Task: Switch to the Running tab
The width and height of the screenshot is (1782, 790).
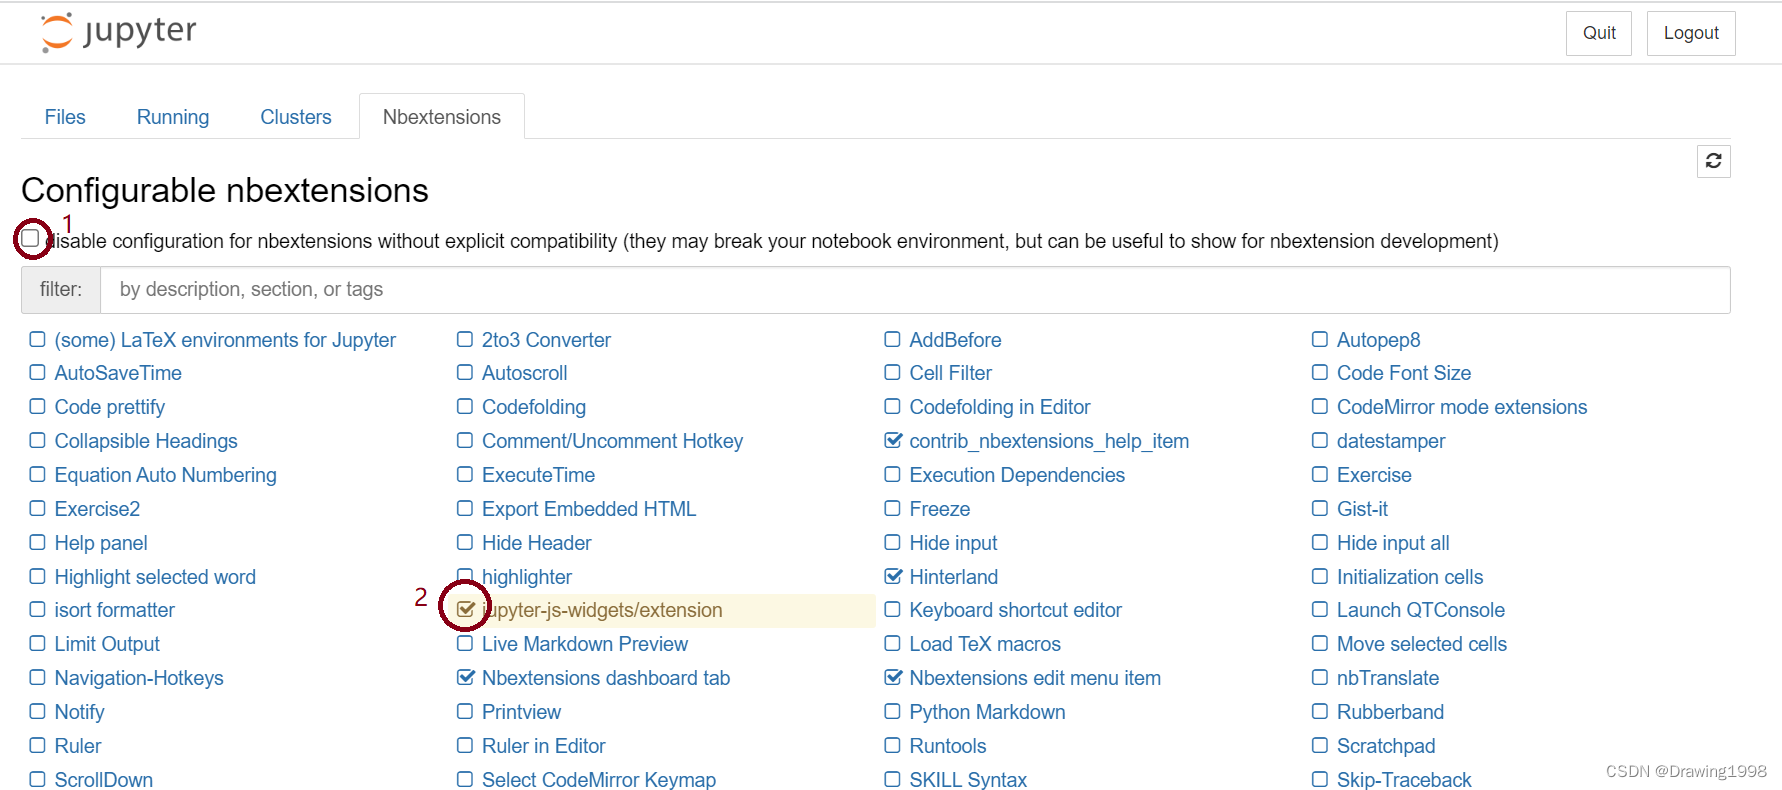Action: click(173, 117)
